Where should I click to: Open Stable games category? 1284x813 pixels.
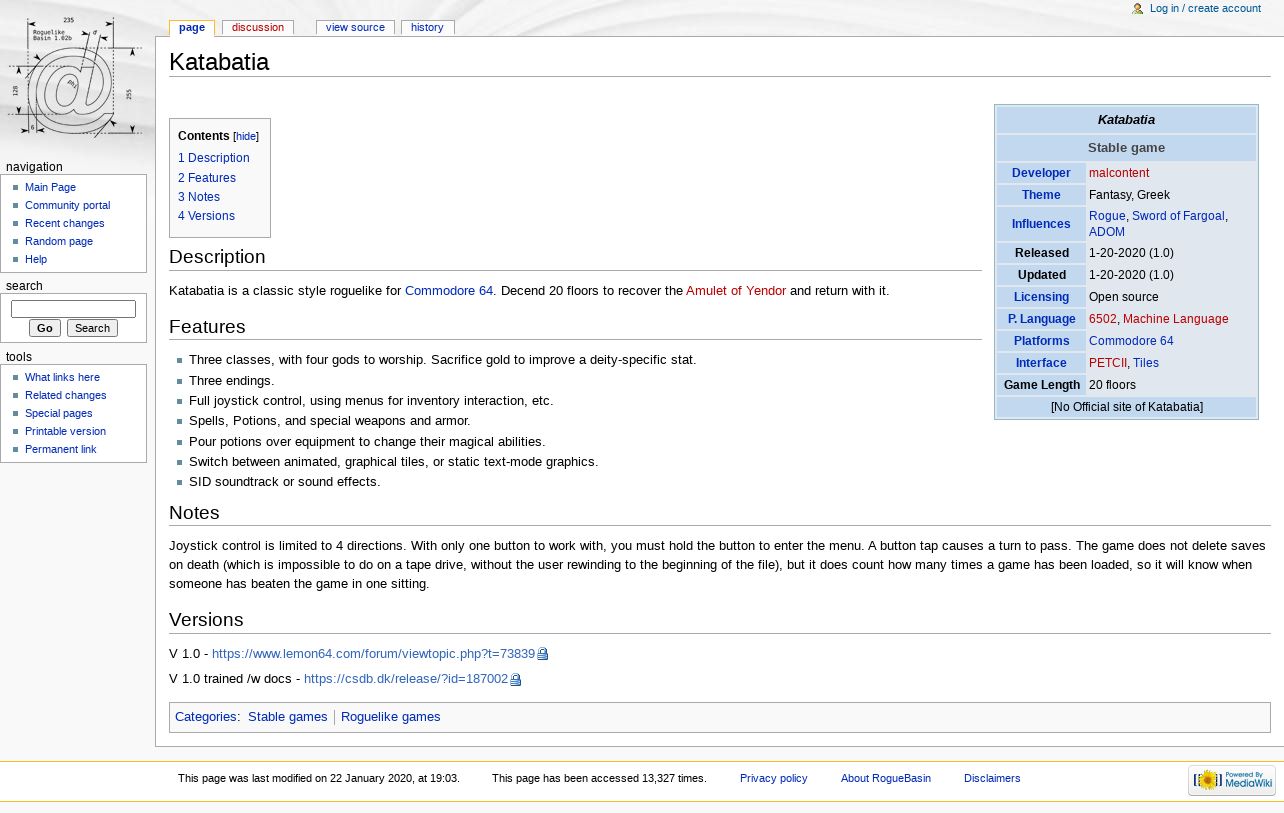coord(287,717)
